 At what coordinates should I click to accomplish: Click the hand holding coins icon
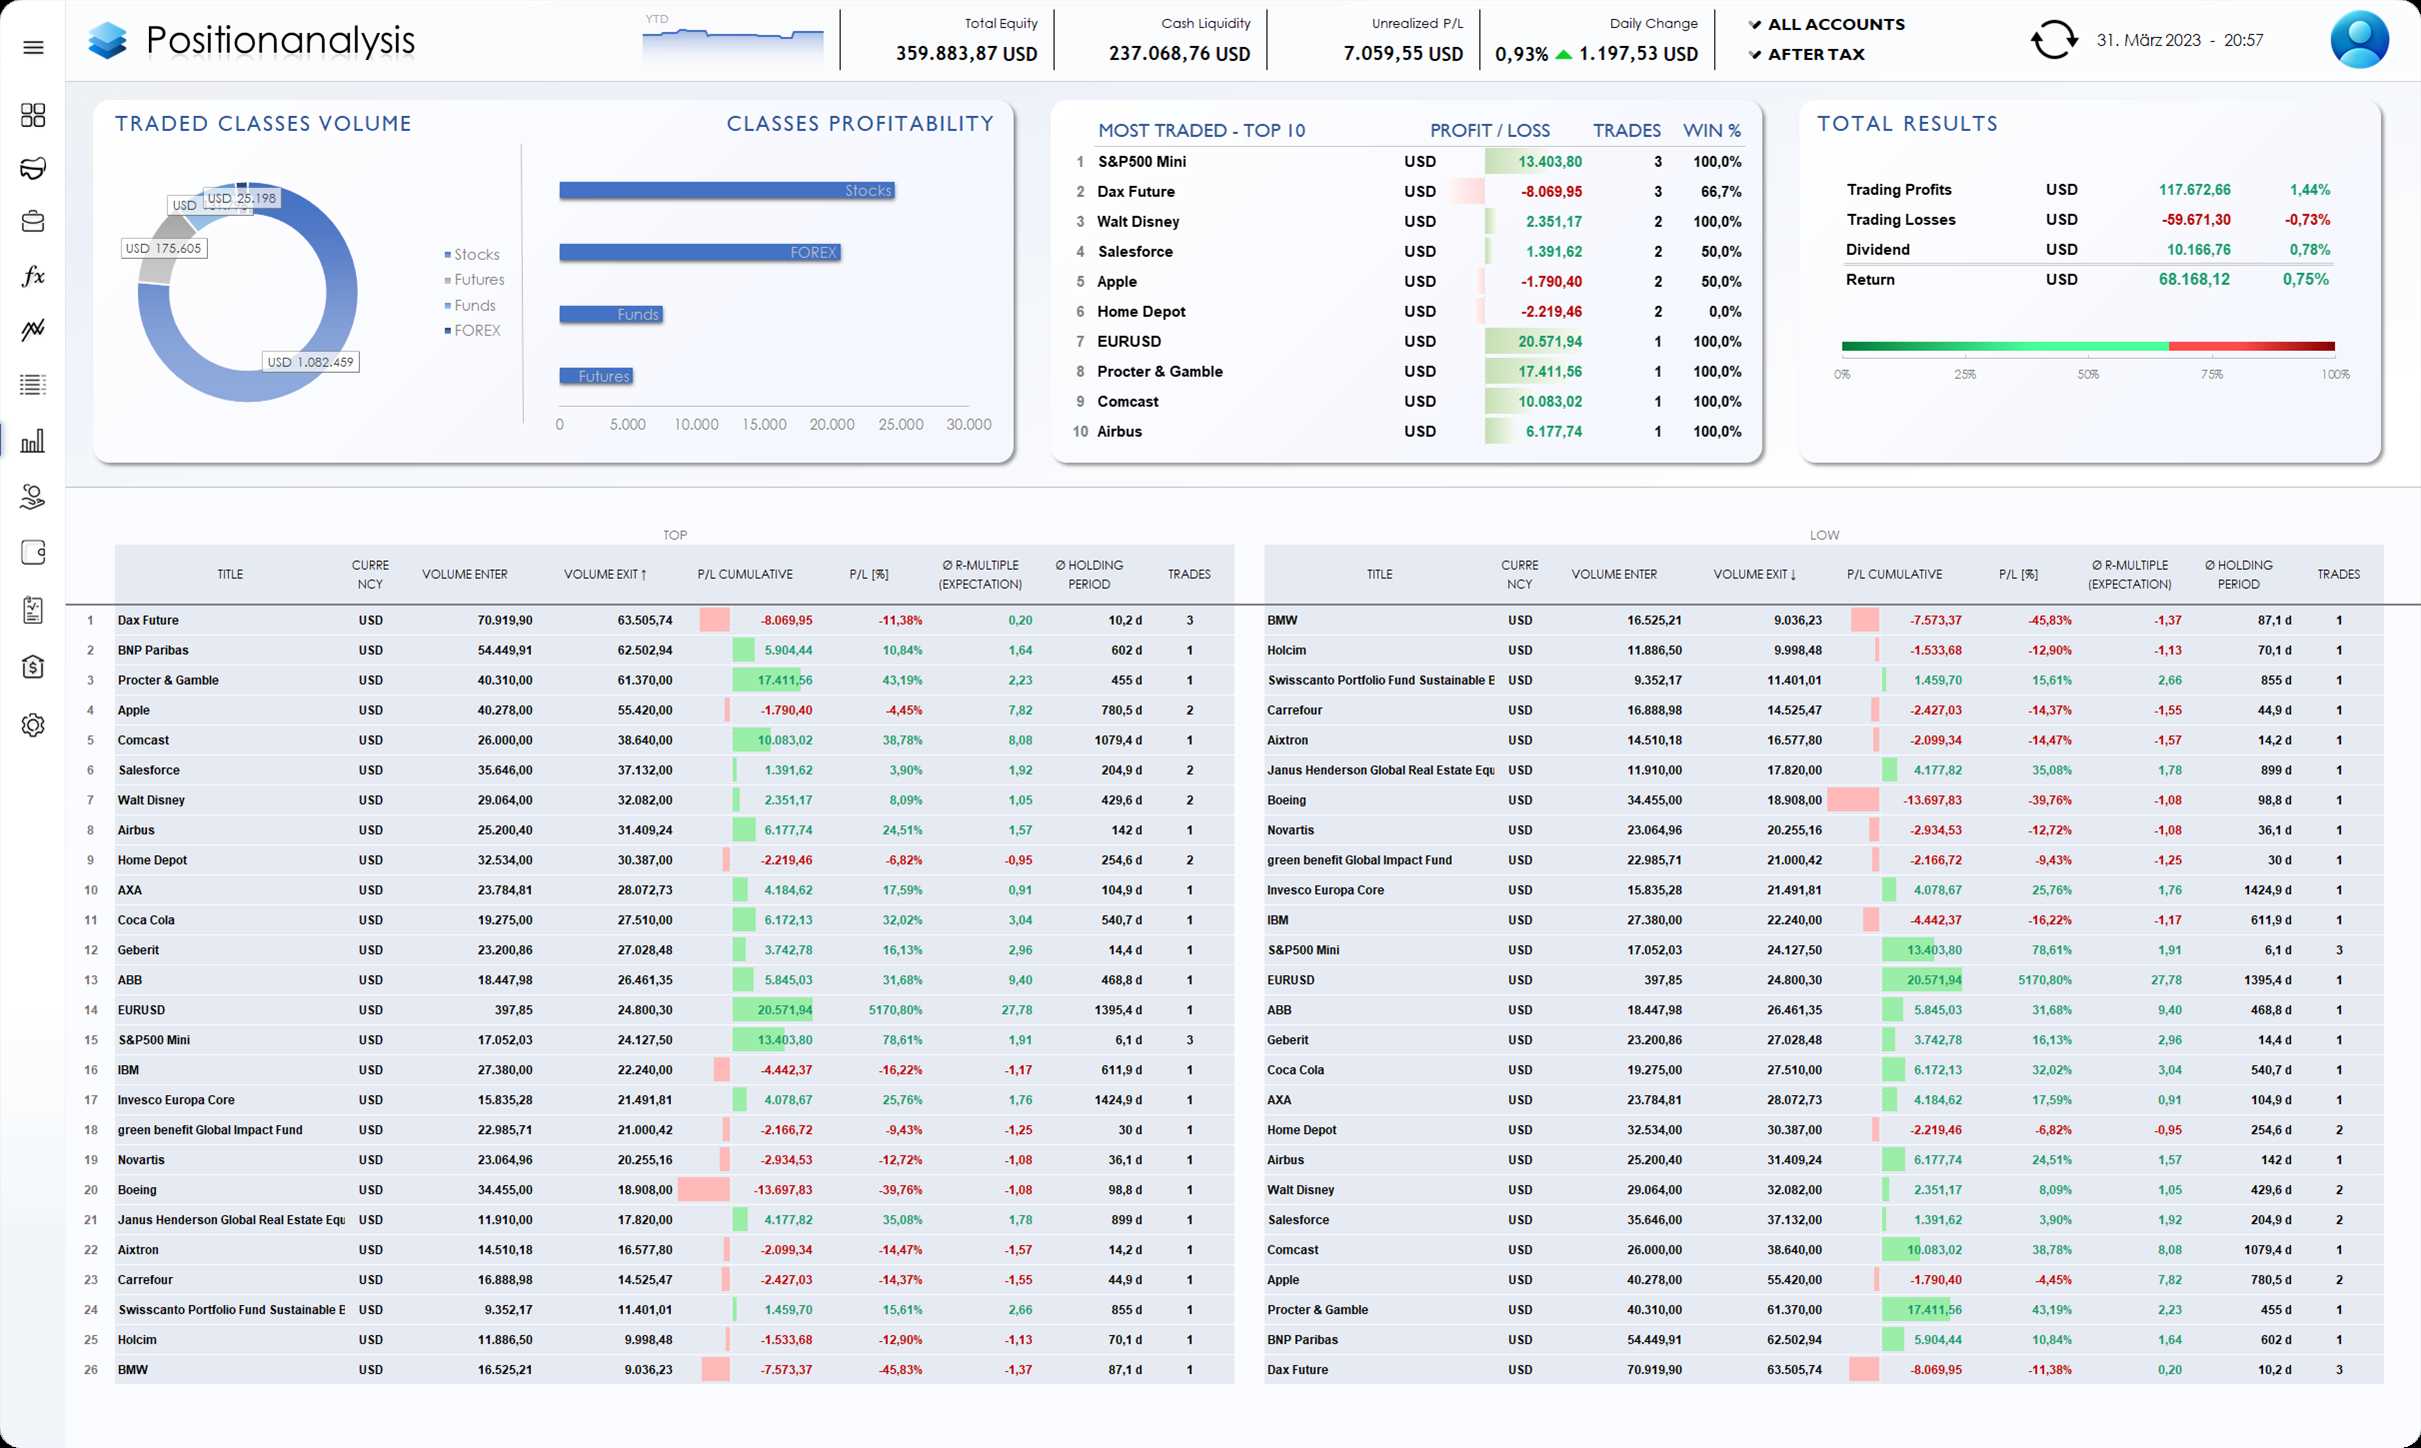point(33,496)
